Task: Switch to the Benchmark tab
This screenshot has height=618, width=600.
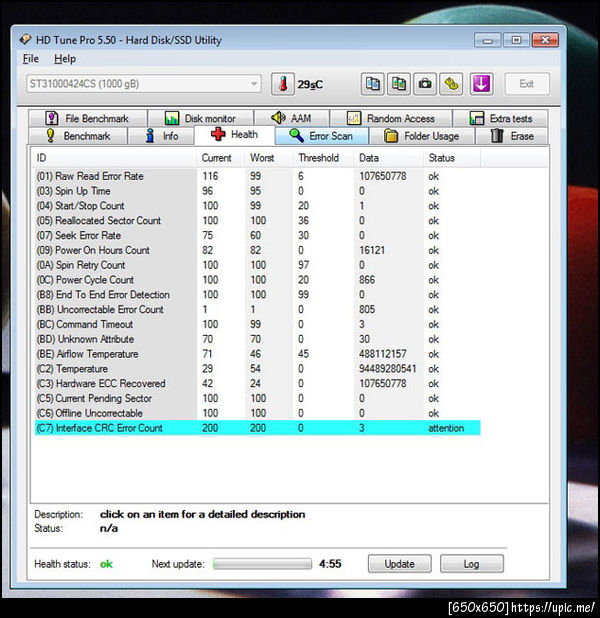Action: (x=78, y=136)
